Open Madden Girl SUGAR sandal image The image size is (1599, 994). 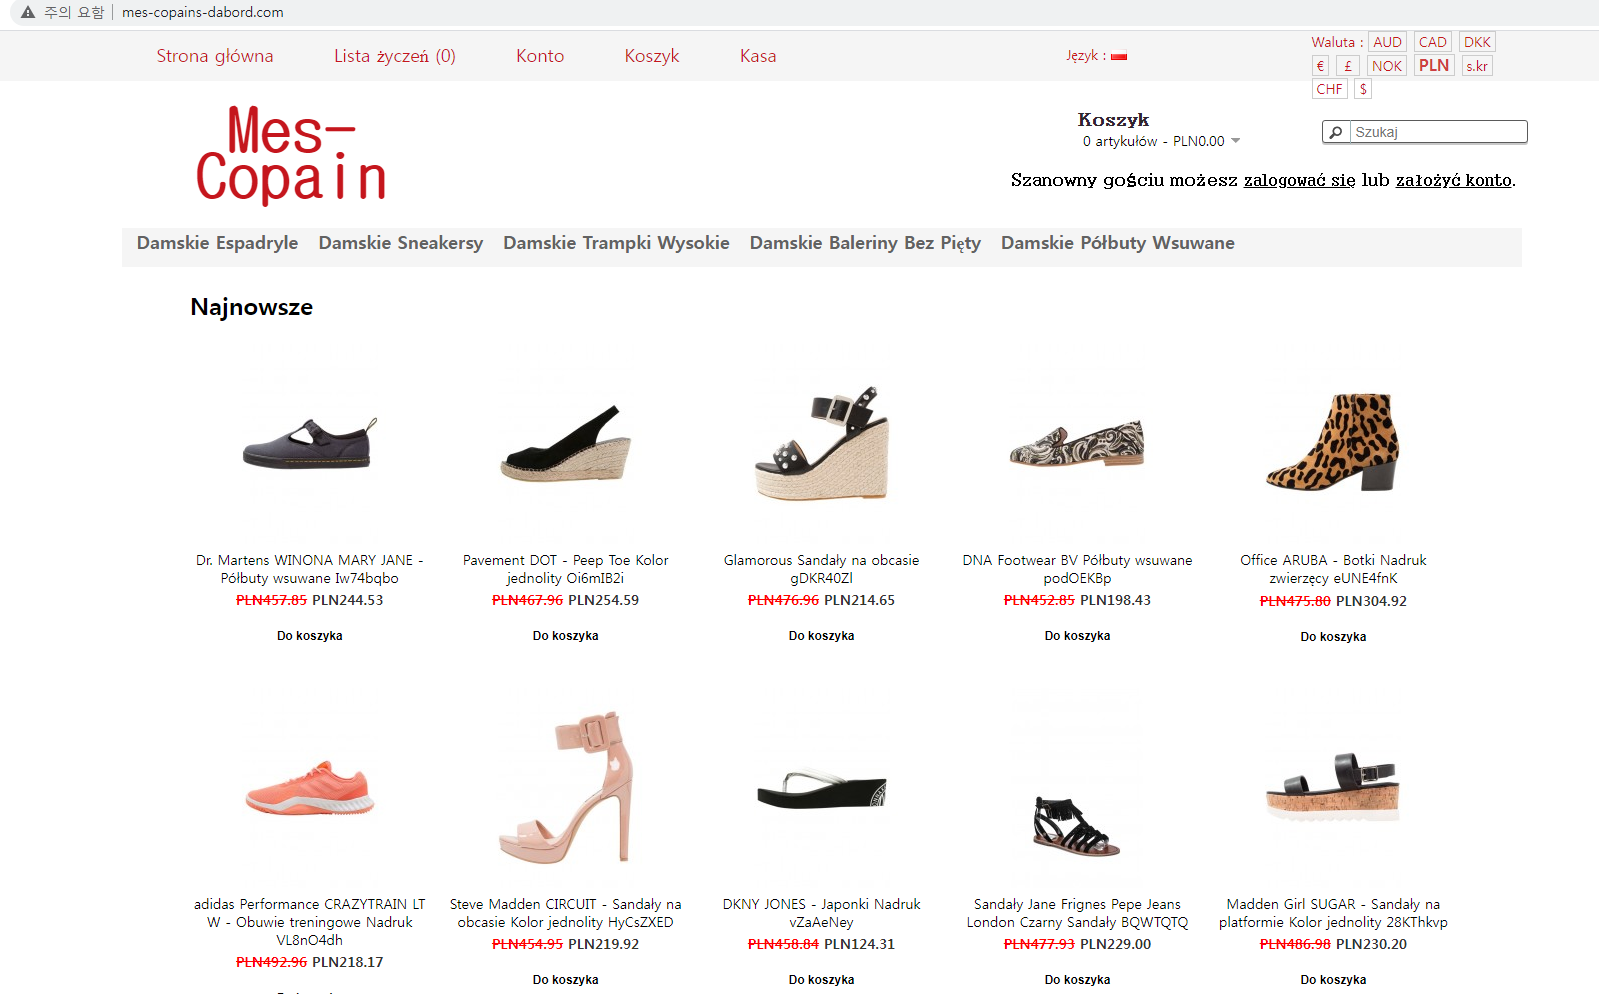pos(1333,787)
